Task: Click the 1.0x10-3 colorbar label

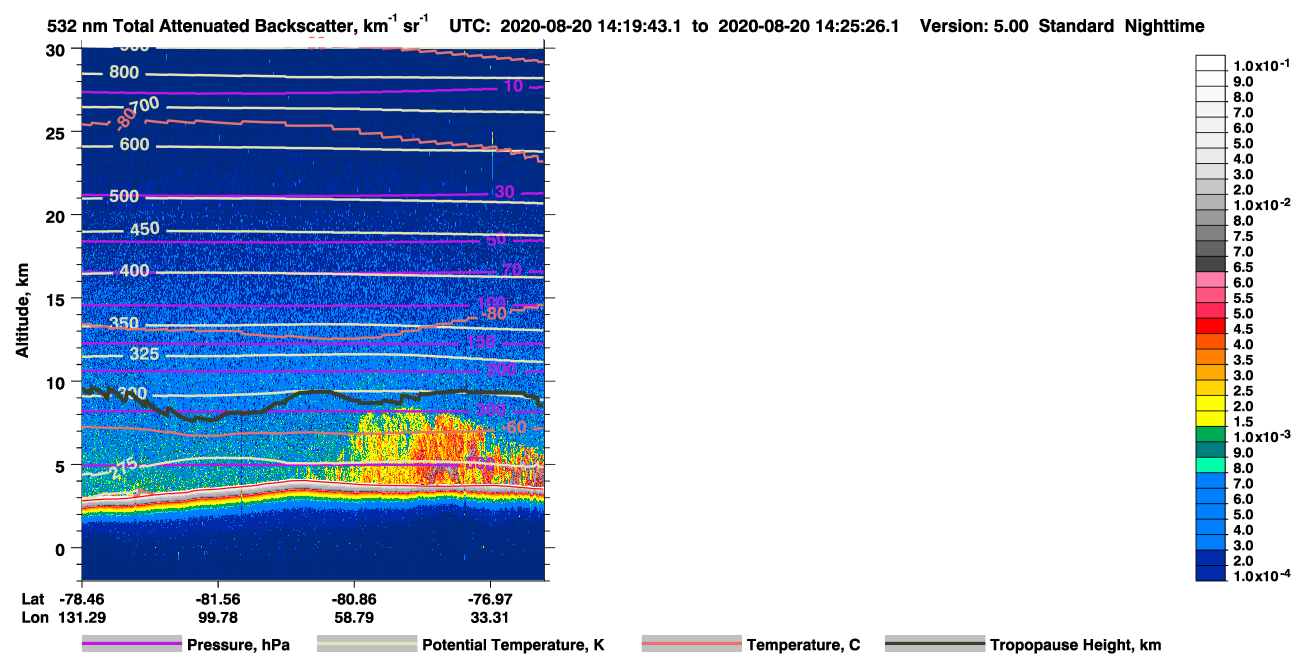Action: pos(1263,437)
